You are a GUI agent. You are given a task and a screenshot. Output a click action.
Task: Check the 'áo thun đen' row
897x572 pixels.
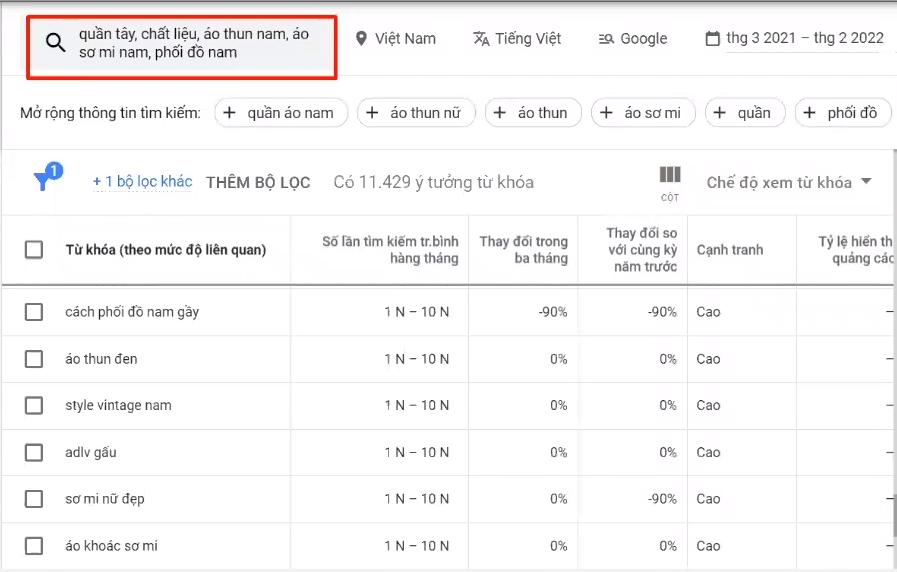point(34,359)
